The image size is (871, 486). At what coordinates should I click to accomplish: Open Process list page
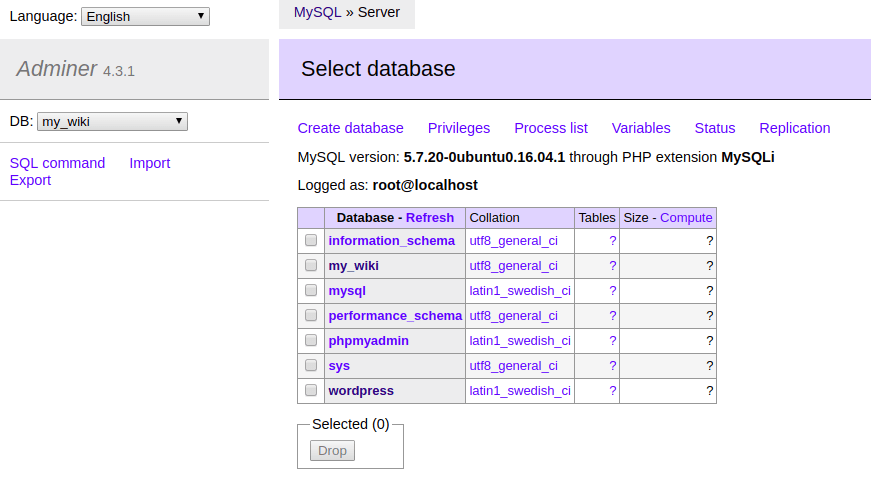pyautogui.click(x=550, y=128)
